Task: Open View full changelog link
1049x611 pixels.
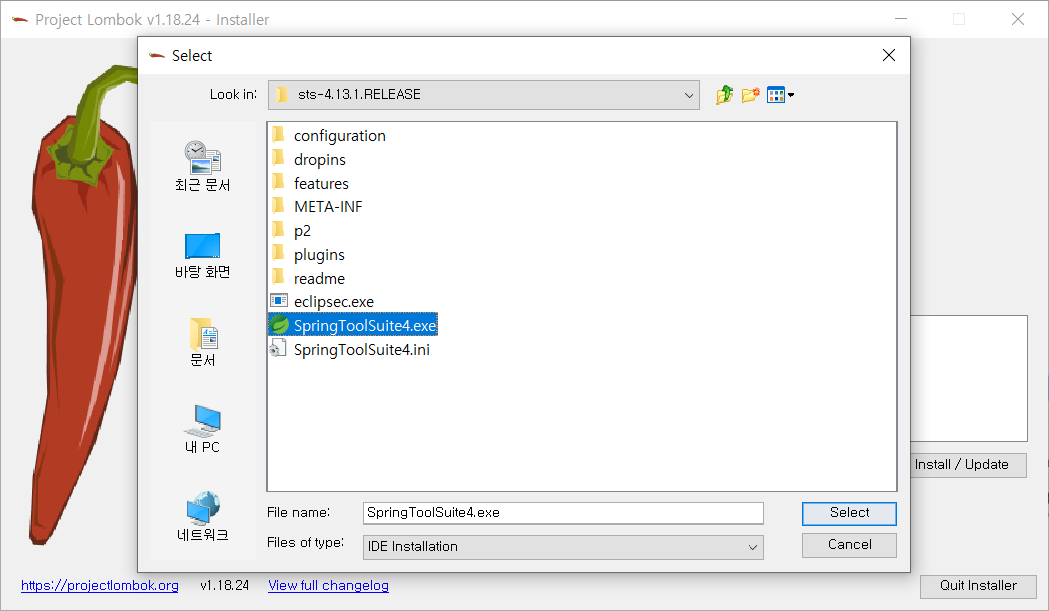Action: point(328,586)
